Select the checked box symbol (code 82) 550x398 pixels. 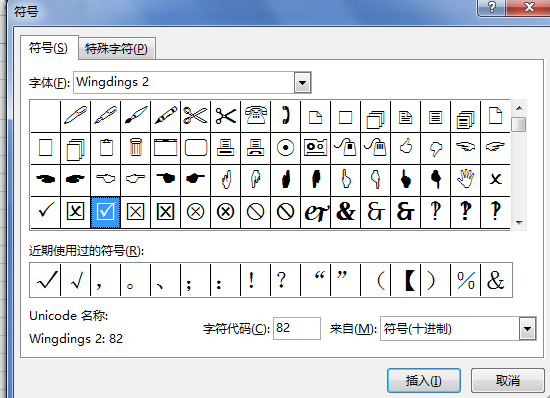click(x=105, y=212)
